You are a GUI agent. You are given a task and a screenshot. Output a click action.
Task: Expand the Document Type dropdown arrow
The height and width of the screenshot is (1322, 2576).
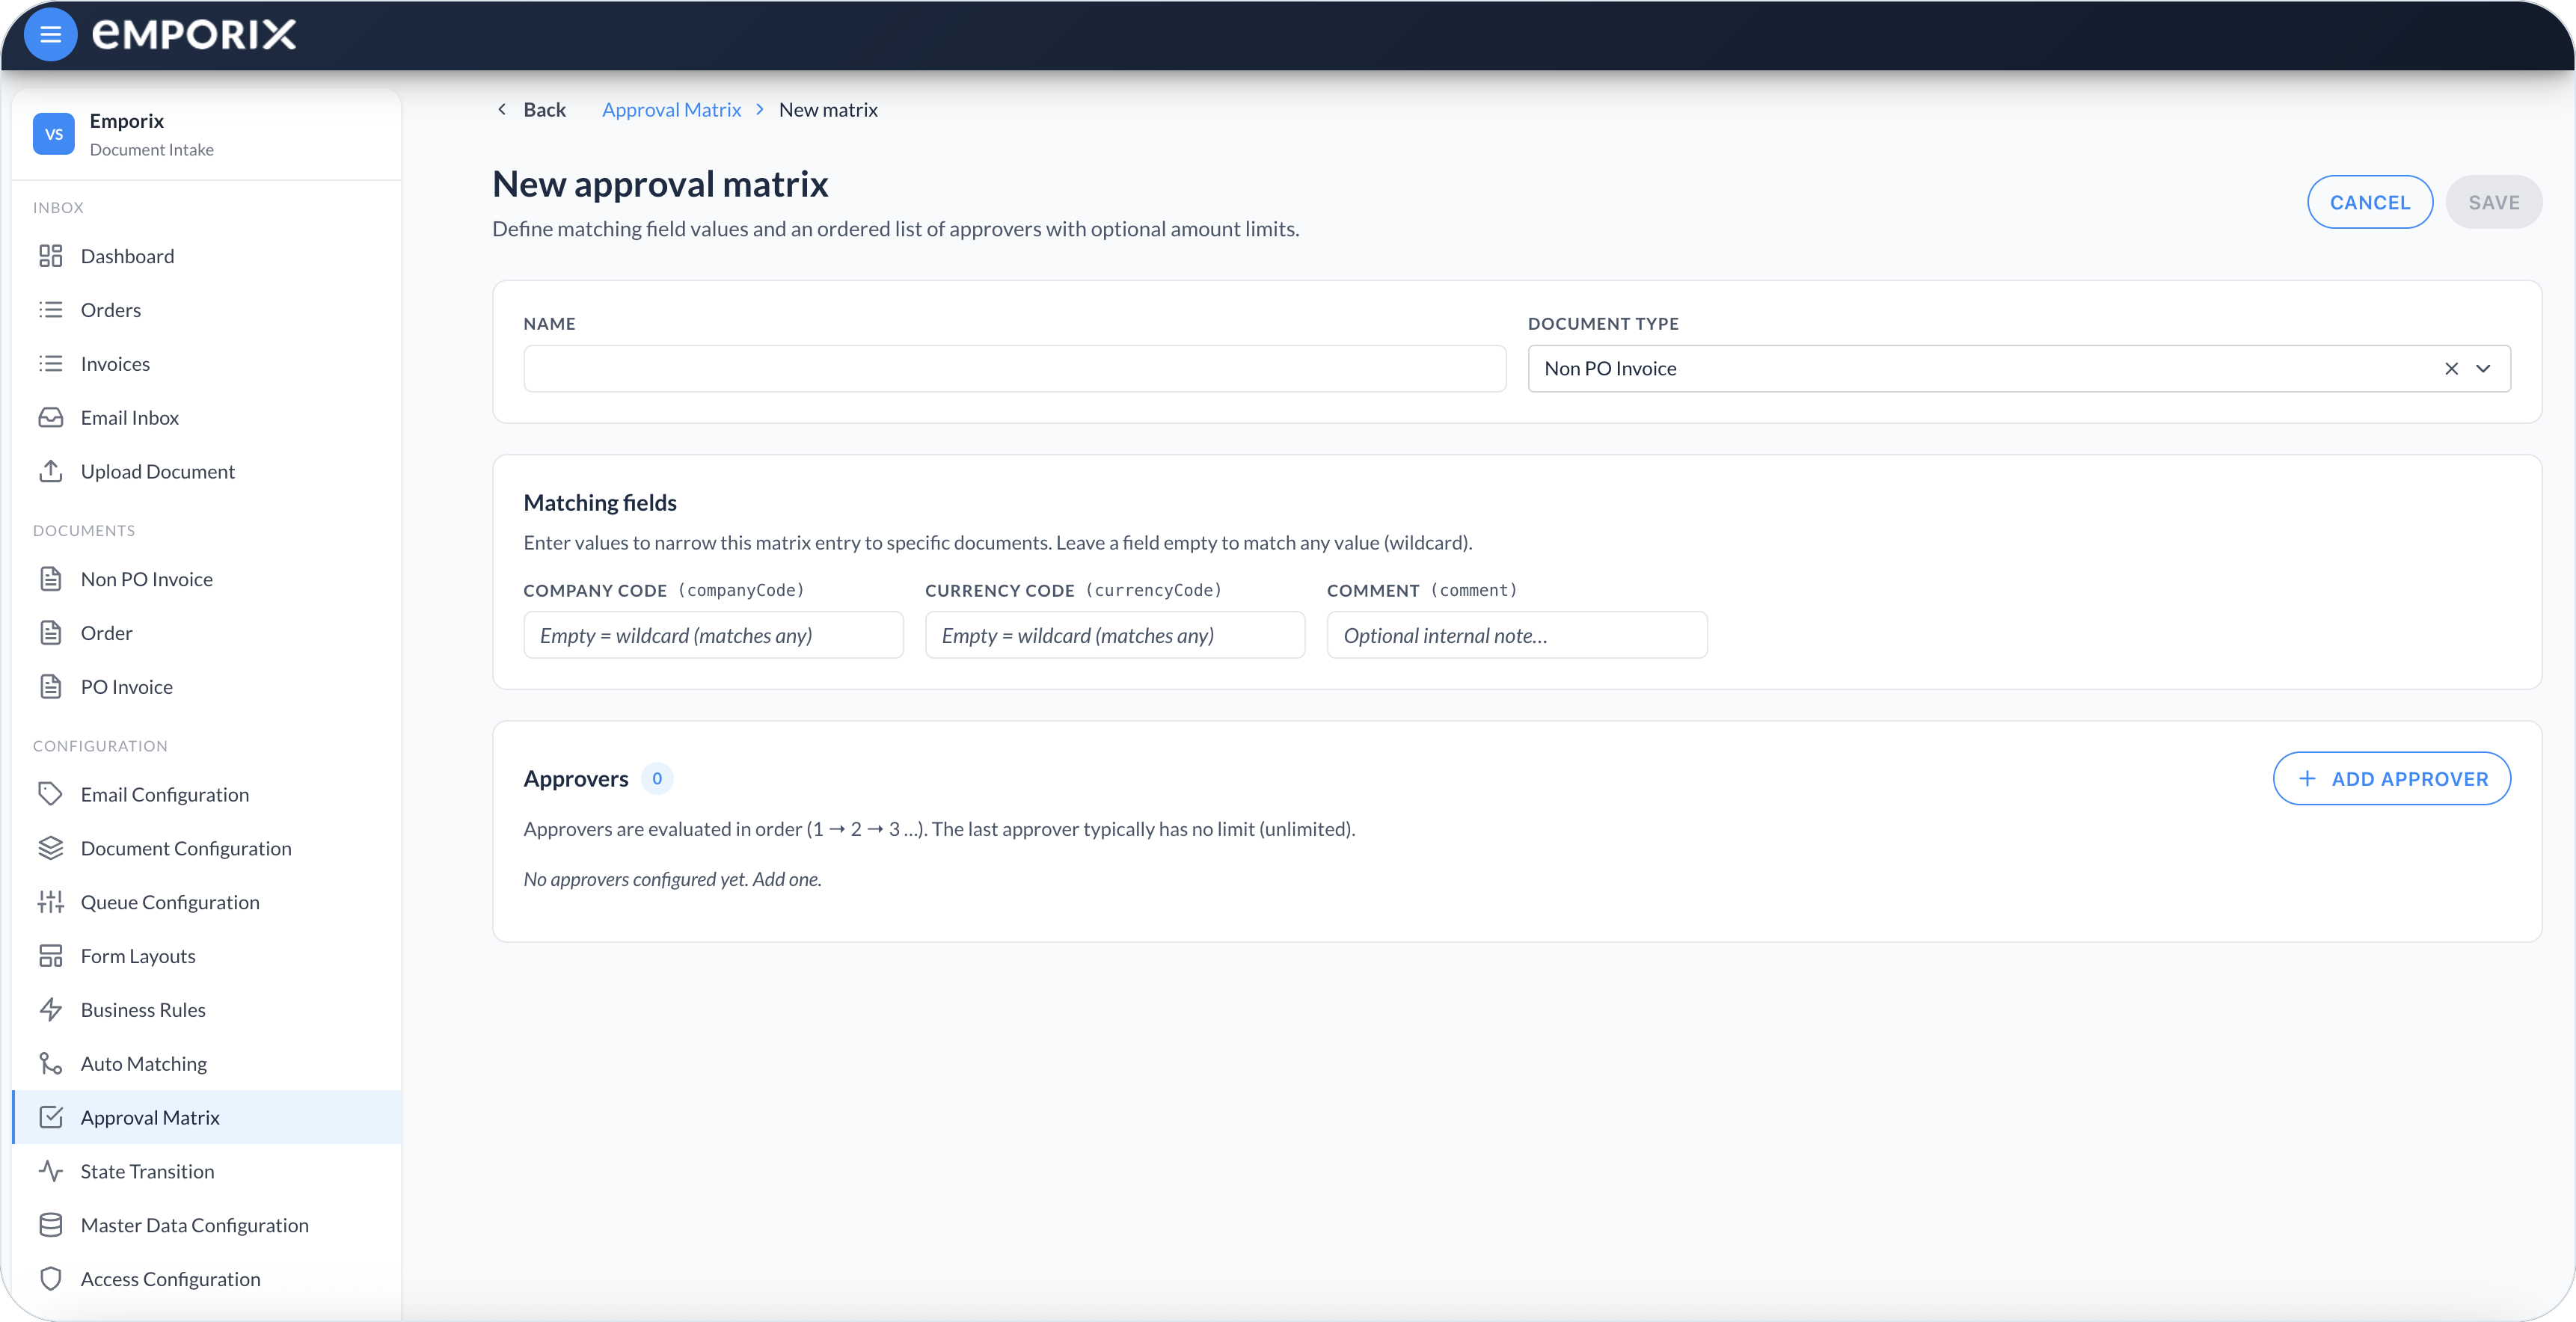2483,369
